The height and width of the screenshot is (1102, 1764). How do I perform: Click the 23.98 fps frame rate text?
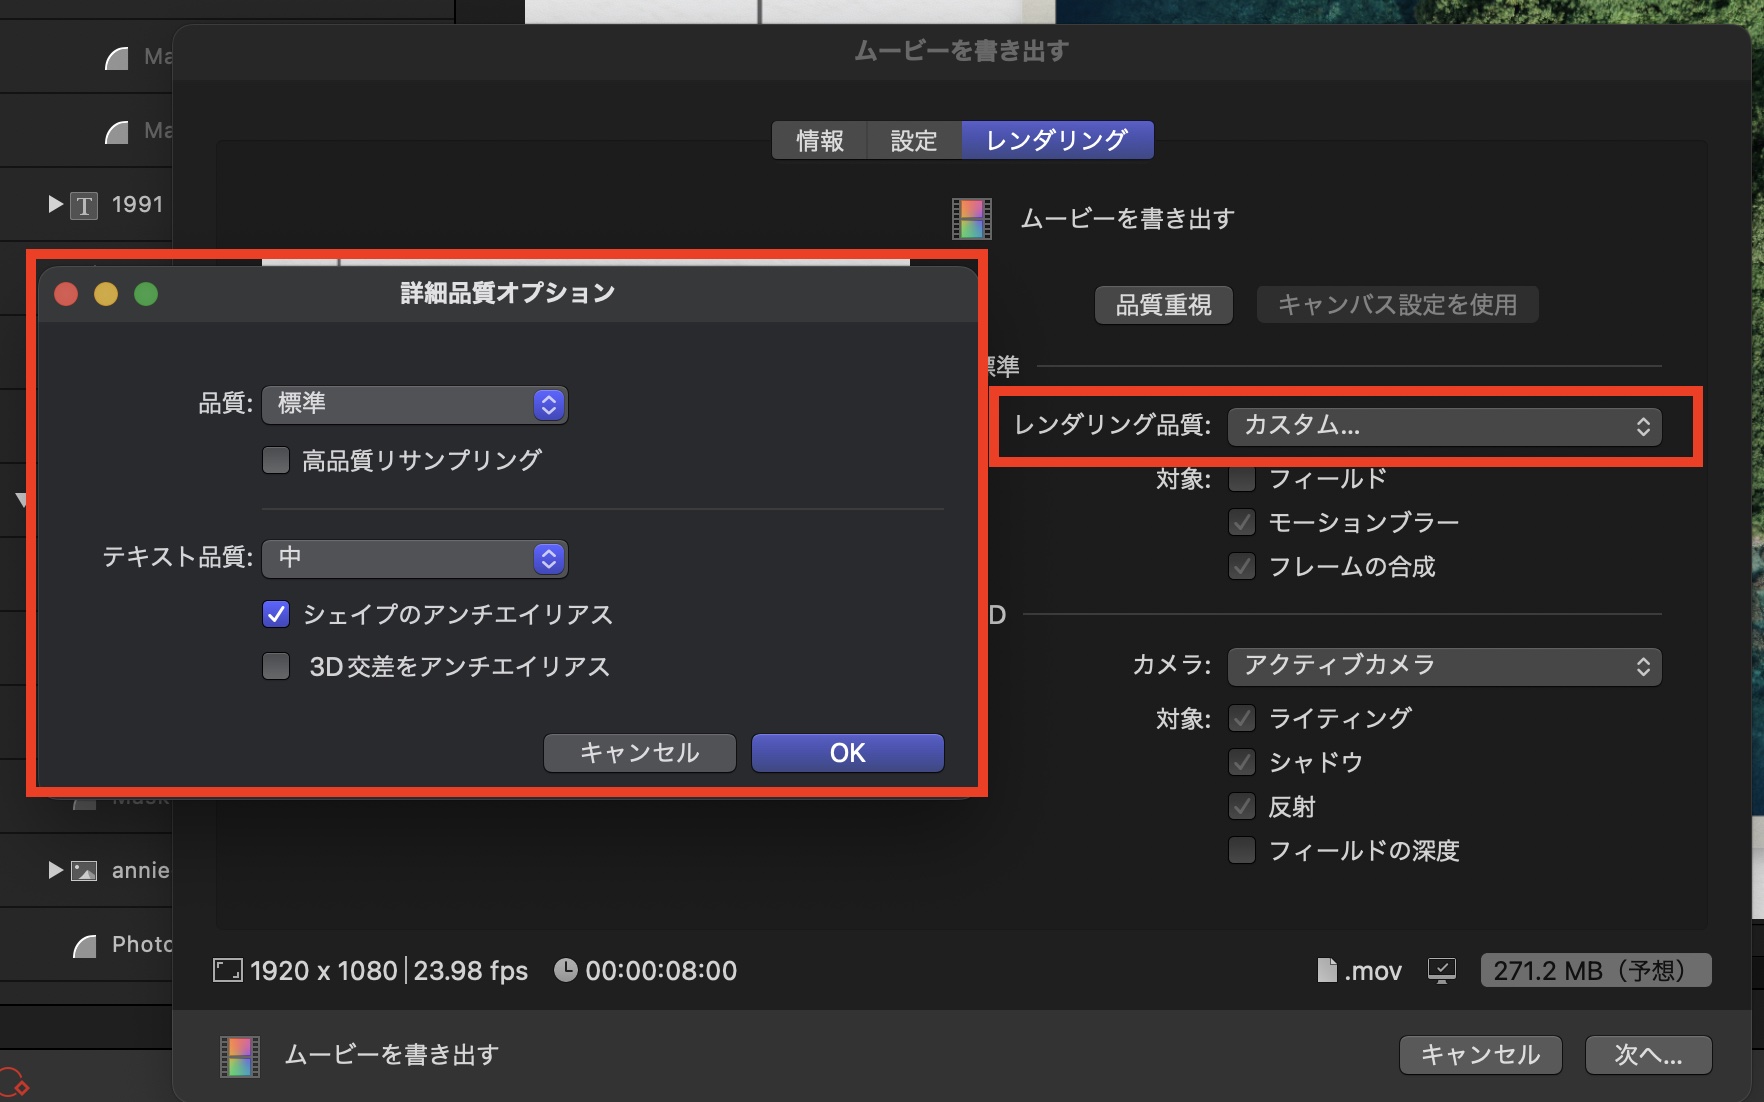pyautogui.click(x=471, y=971)
